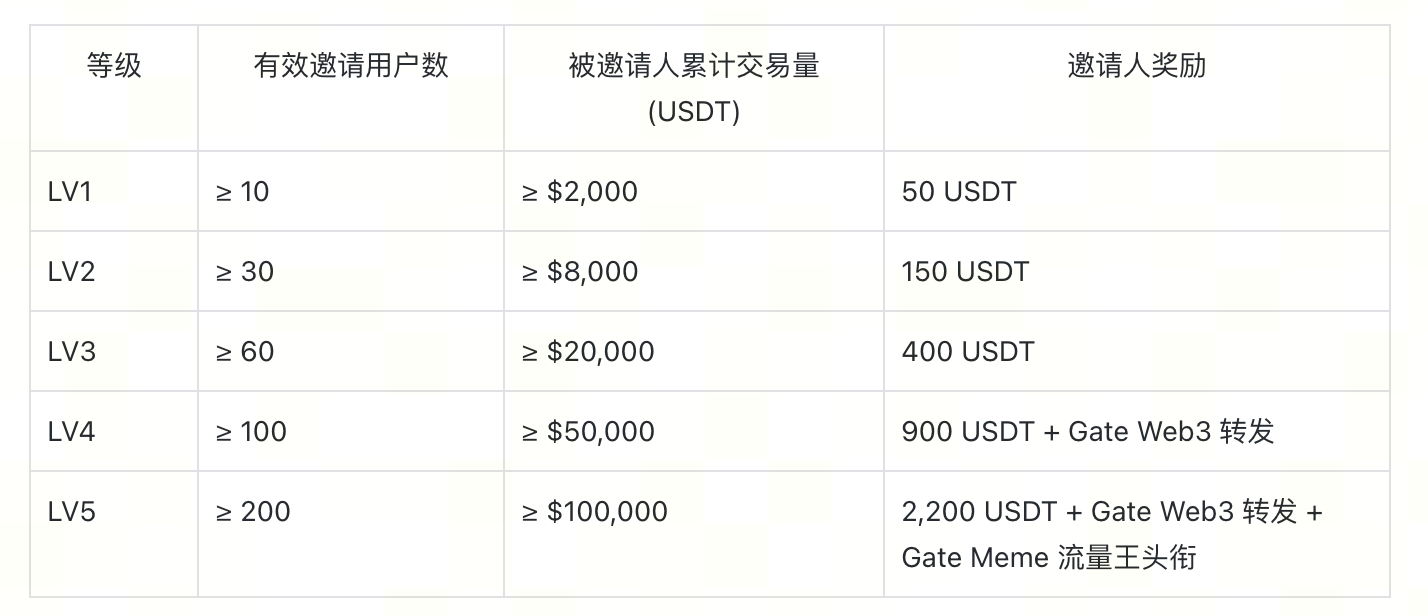Viewport: 1428px width, 616px height.
Task: Select the LV3 level cell
Action: pyautogui.click(x=71, y=352)
